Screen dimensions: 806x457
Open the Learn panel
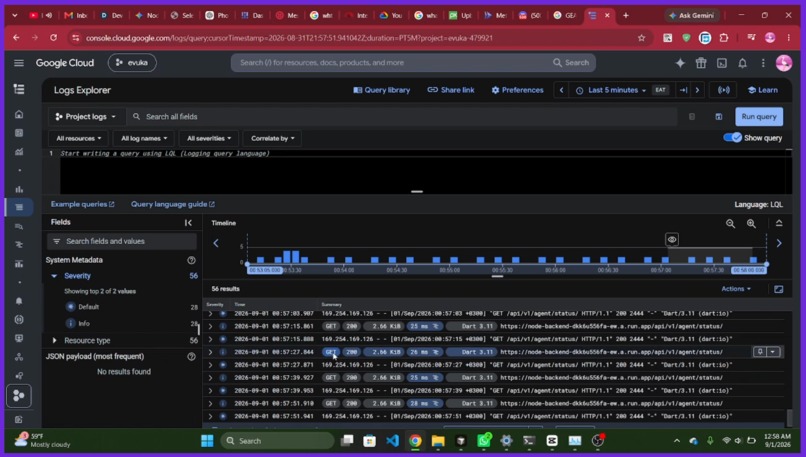[762, 90]
